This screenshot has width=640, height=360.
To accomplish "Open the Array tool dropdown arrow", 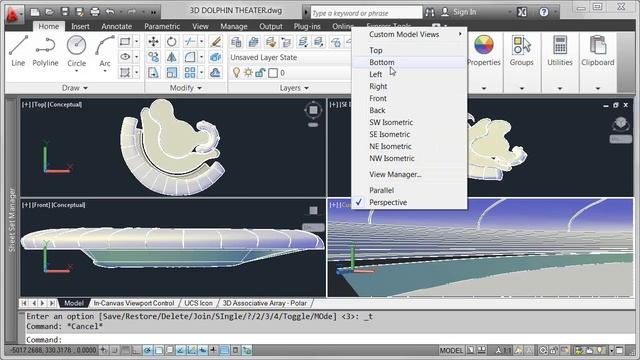I will [201, 73].
